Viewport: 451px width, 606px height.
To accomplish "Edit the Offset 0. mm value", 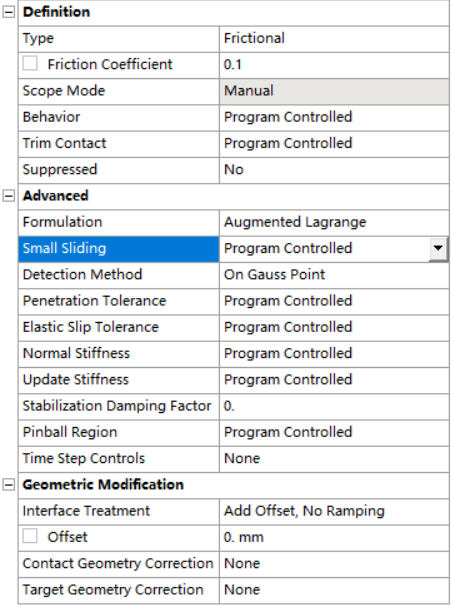I will [x=334, y=538].
